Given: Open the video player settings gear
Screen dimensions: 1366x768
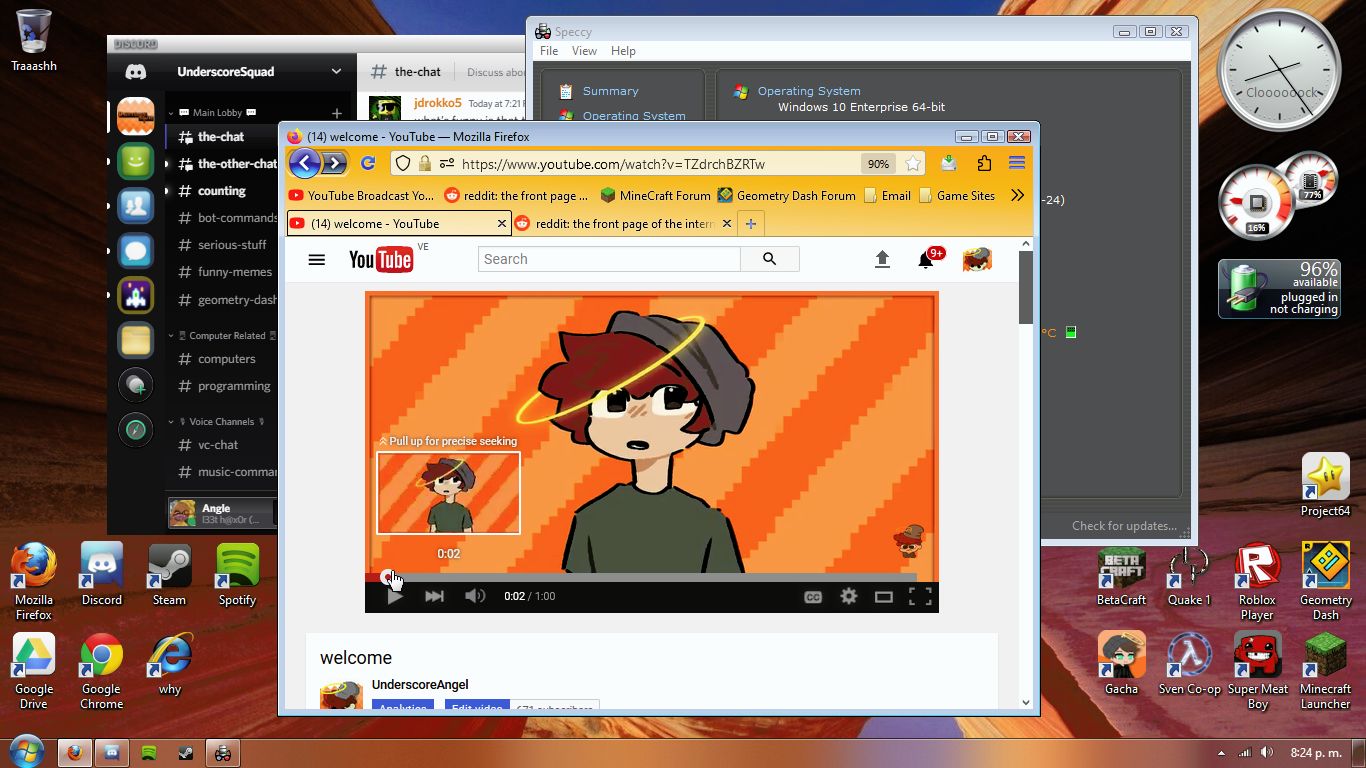Looking at the screenshot, I should click(x=848, y=595).
